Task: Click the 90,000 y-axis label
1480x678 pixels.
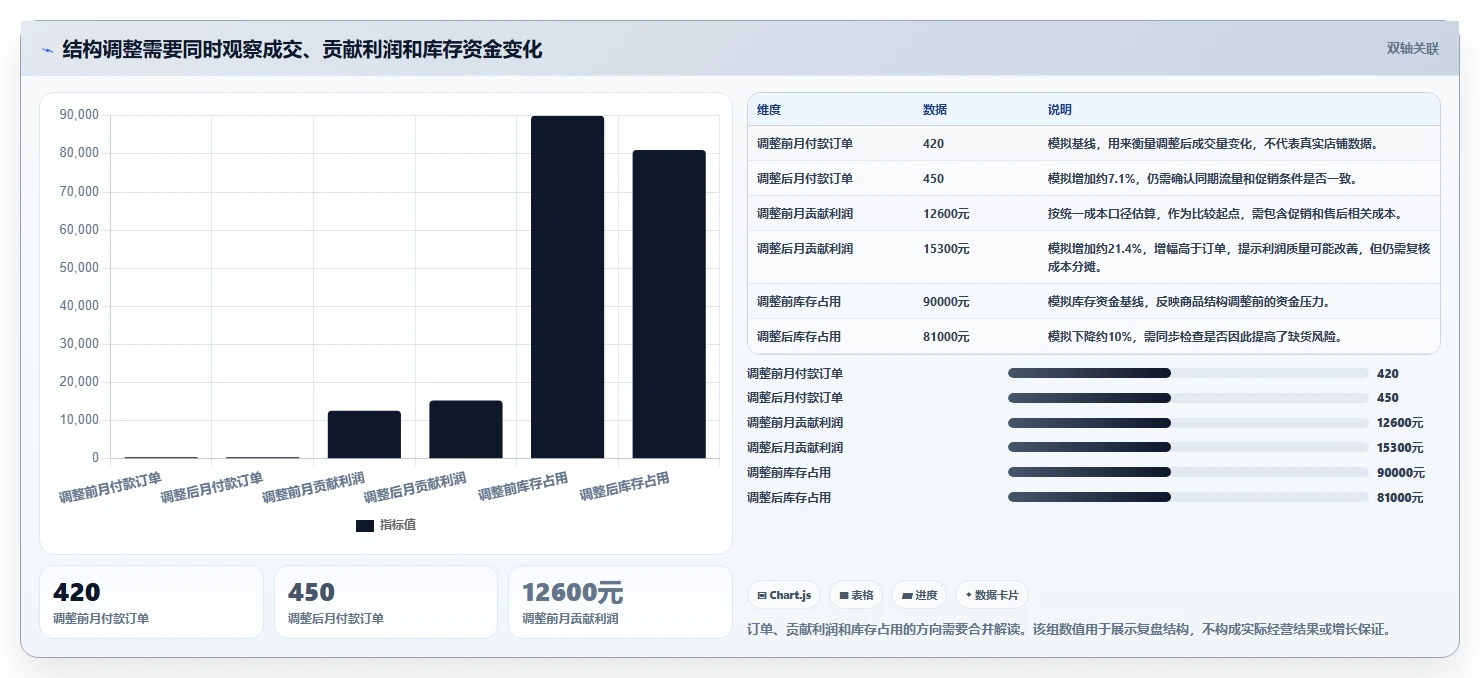Action: 79,115
